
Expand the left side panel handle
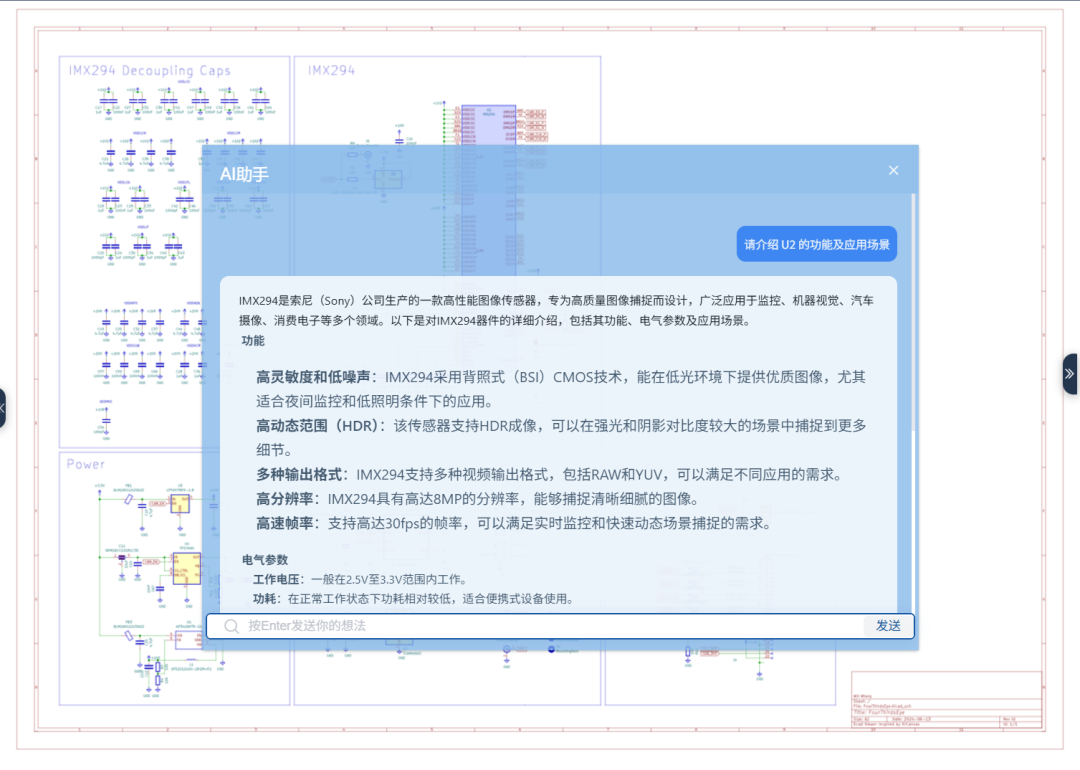(x=2, y=408)
